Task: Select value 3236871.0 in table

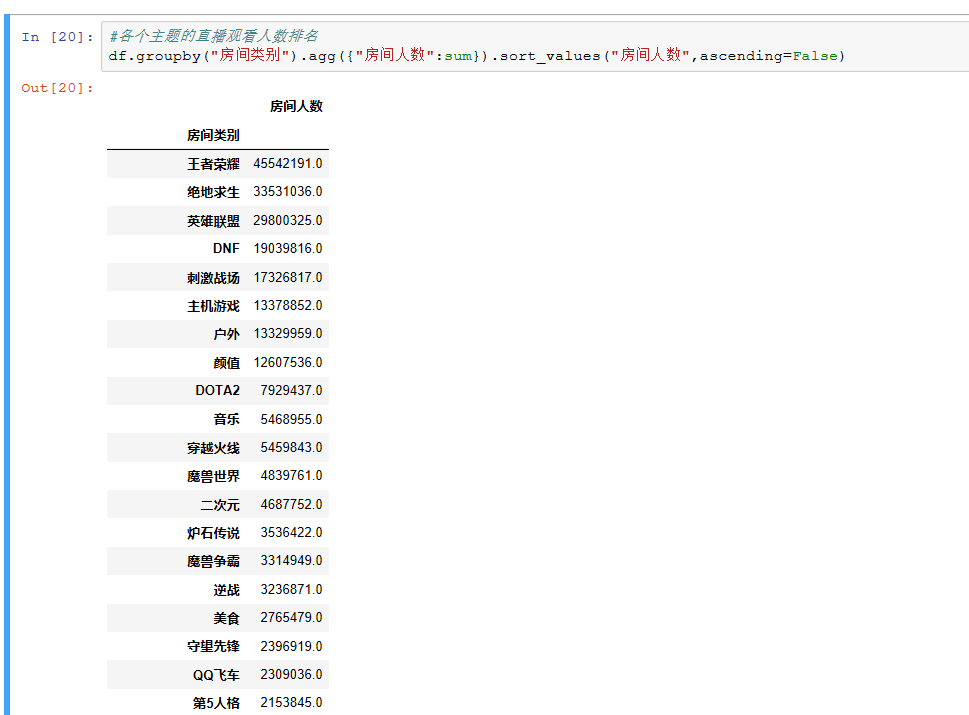Action: click(292, 590)
